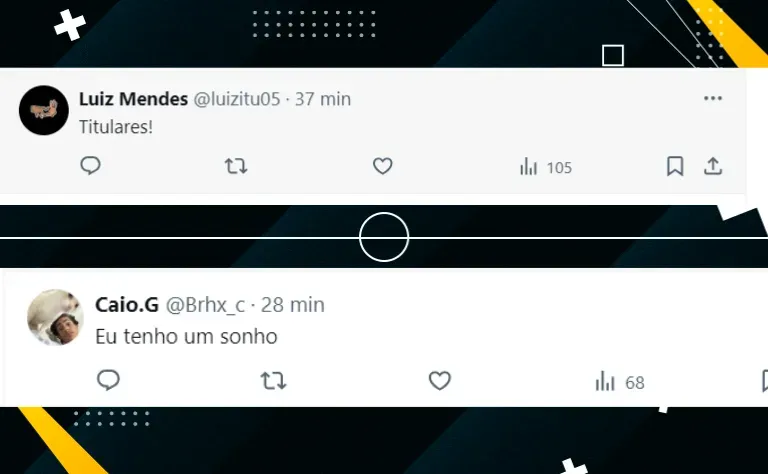Open tweet via the 37 min timestamp
This screenshot has height=474, width=768.
pyautogui.click(x=322, y=99)
